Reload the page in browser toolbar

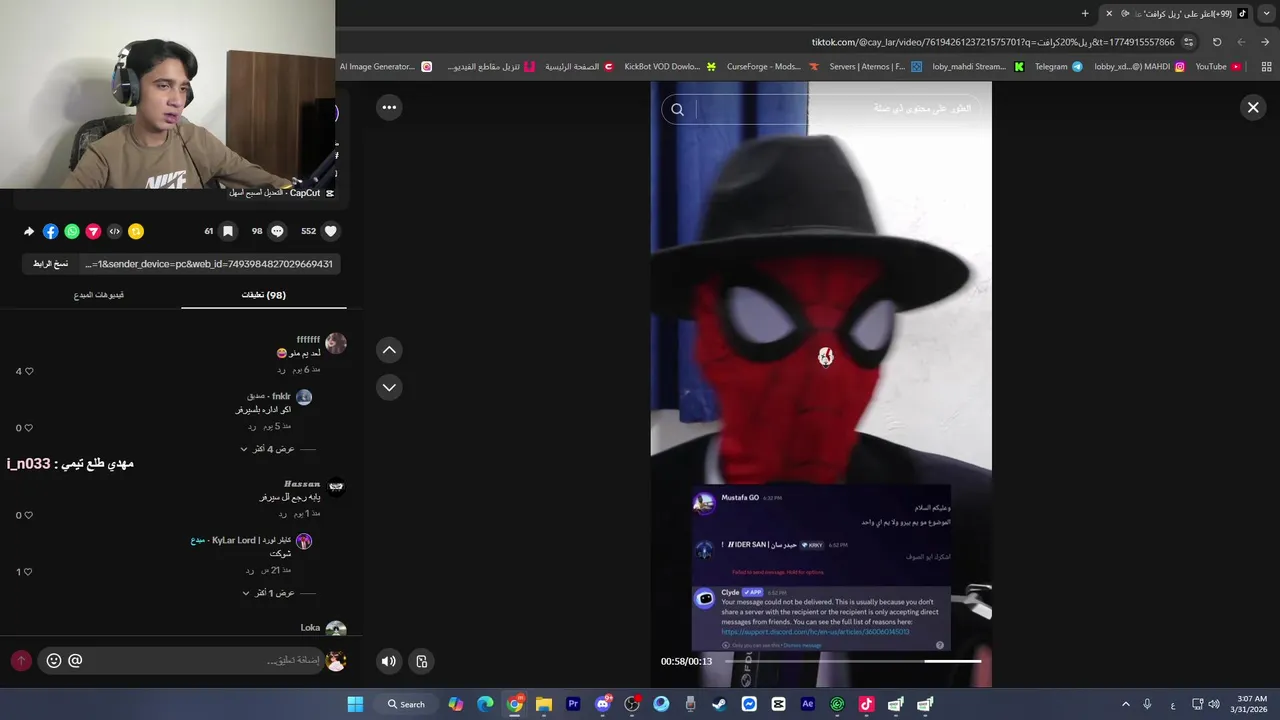pos(1217,42)
